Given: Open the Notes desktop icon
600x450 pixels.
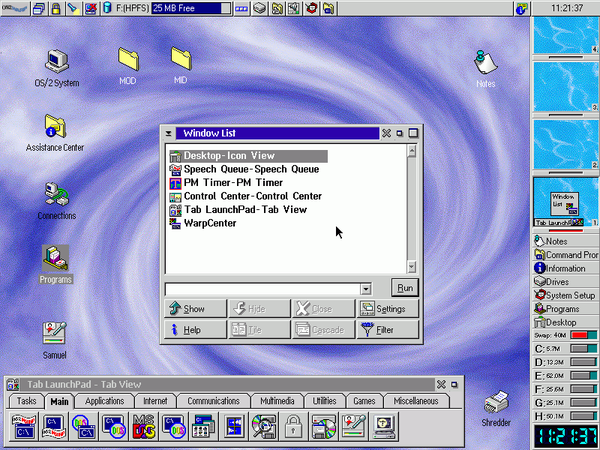Looking at the screenshot, I should pyautogui.click(x=486, y=63).
